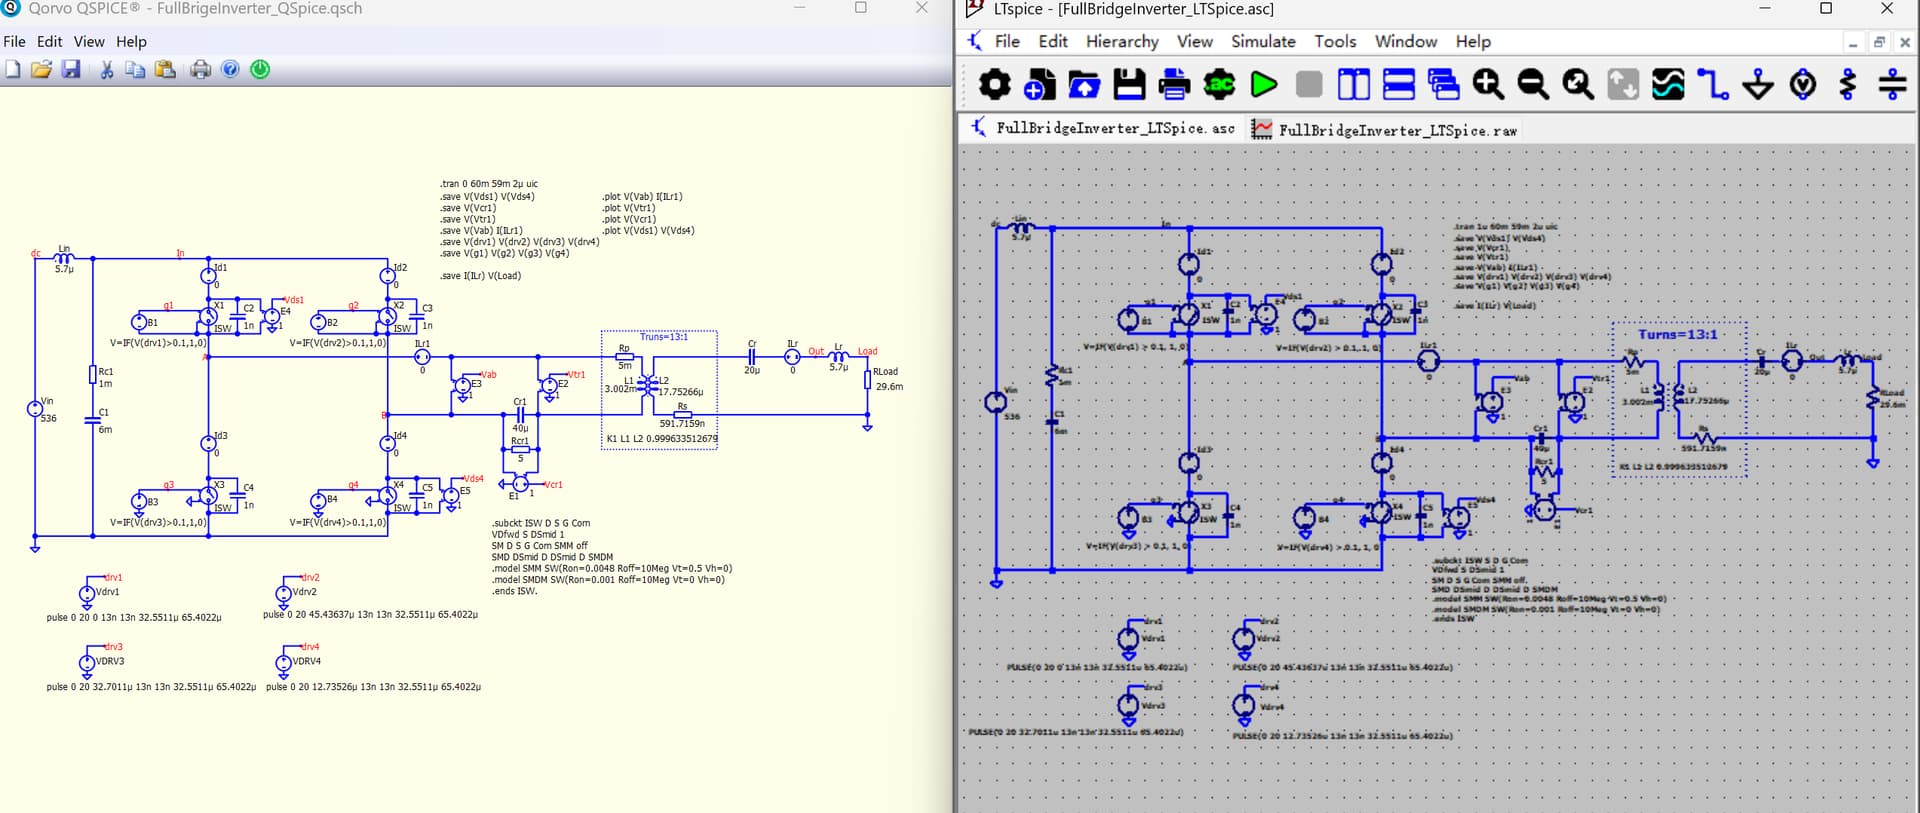Save the QSPICE schematic with the floppy icon
This screenshot has width=1920, height=813.
pos(71,69)
